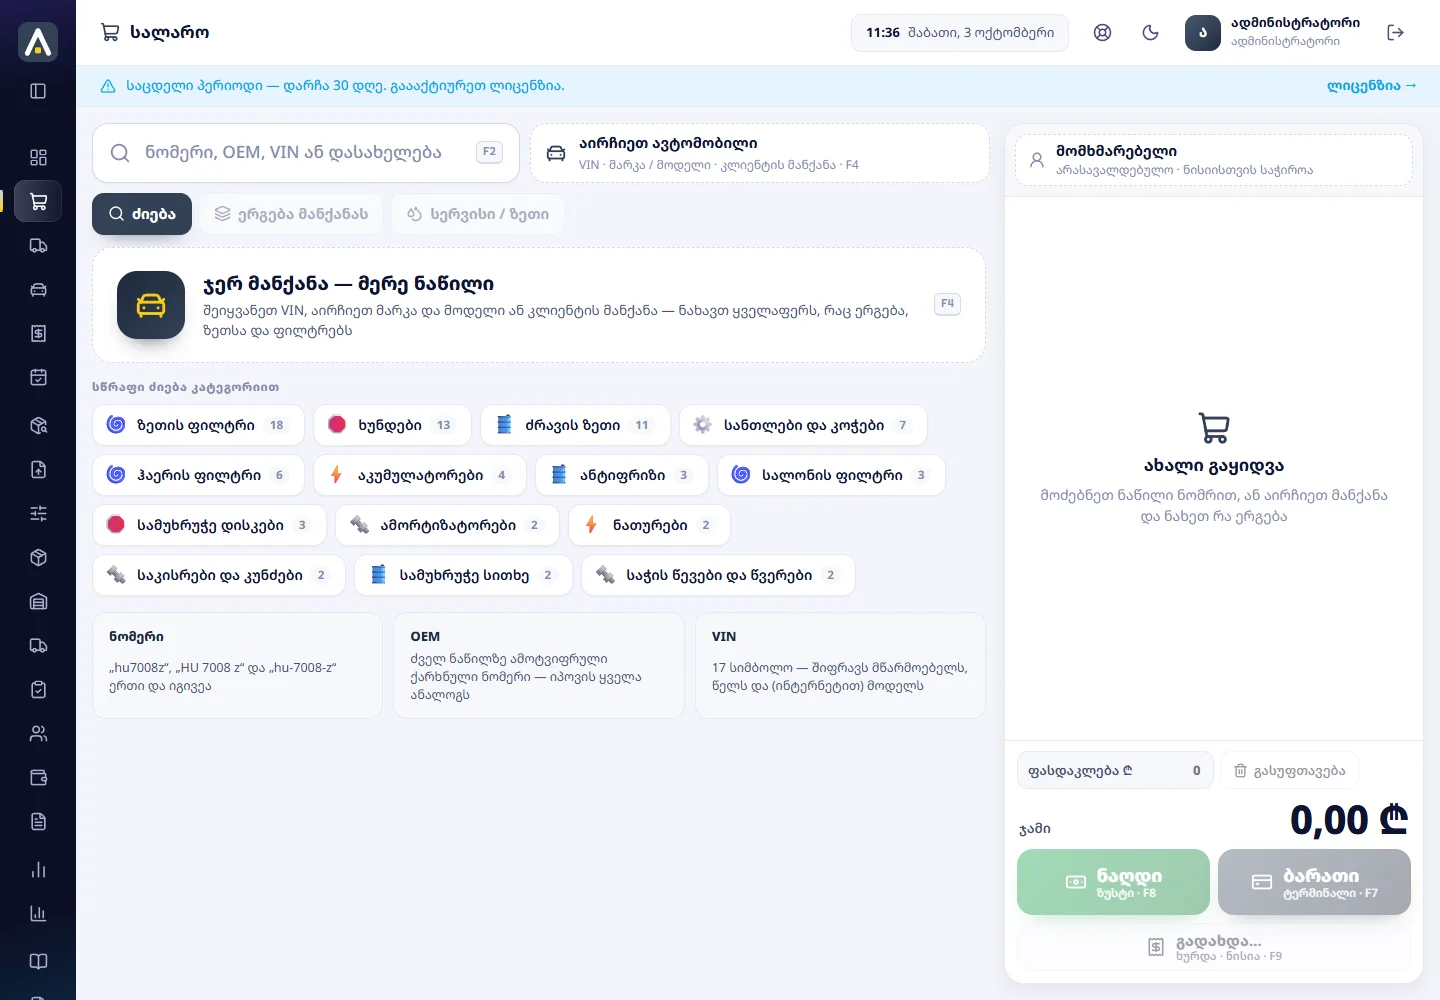This screenshot has height=1000, width=1440.
Task: Open the მომხმარებელი customer selector
Action: [x=1214, y=160]
